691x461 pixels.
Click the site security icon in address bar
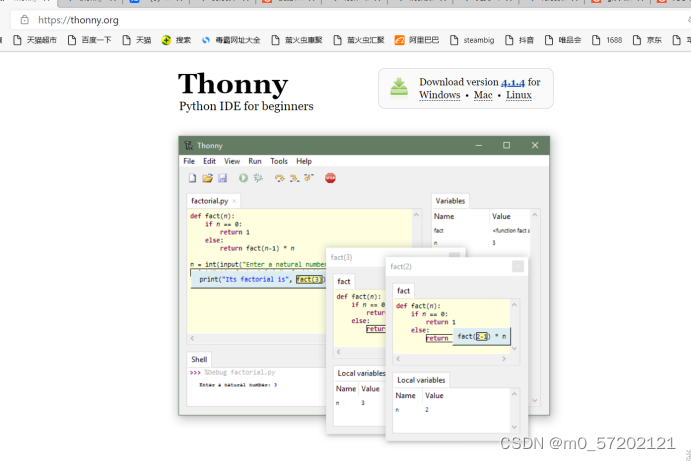[x=25, y=20]
